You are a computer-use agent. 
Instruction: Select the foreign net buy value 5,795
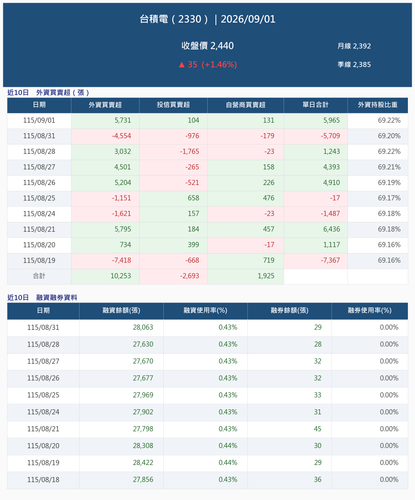tap(123, 229)
